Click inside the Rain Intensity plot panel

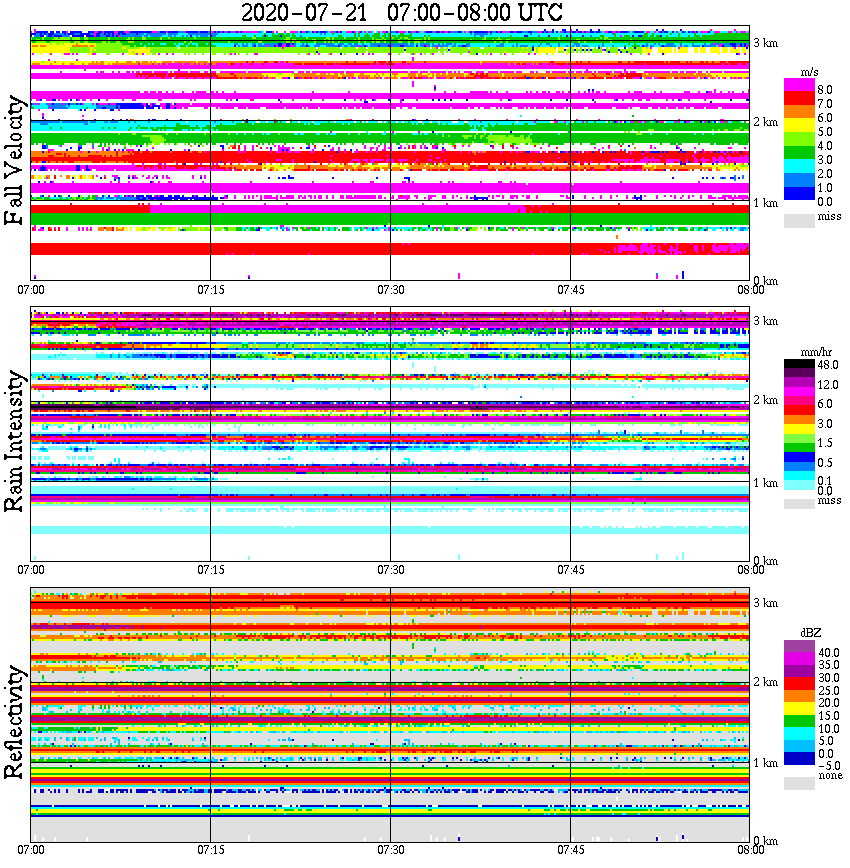[x=390, y=433]
